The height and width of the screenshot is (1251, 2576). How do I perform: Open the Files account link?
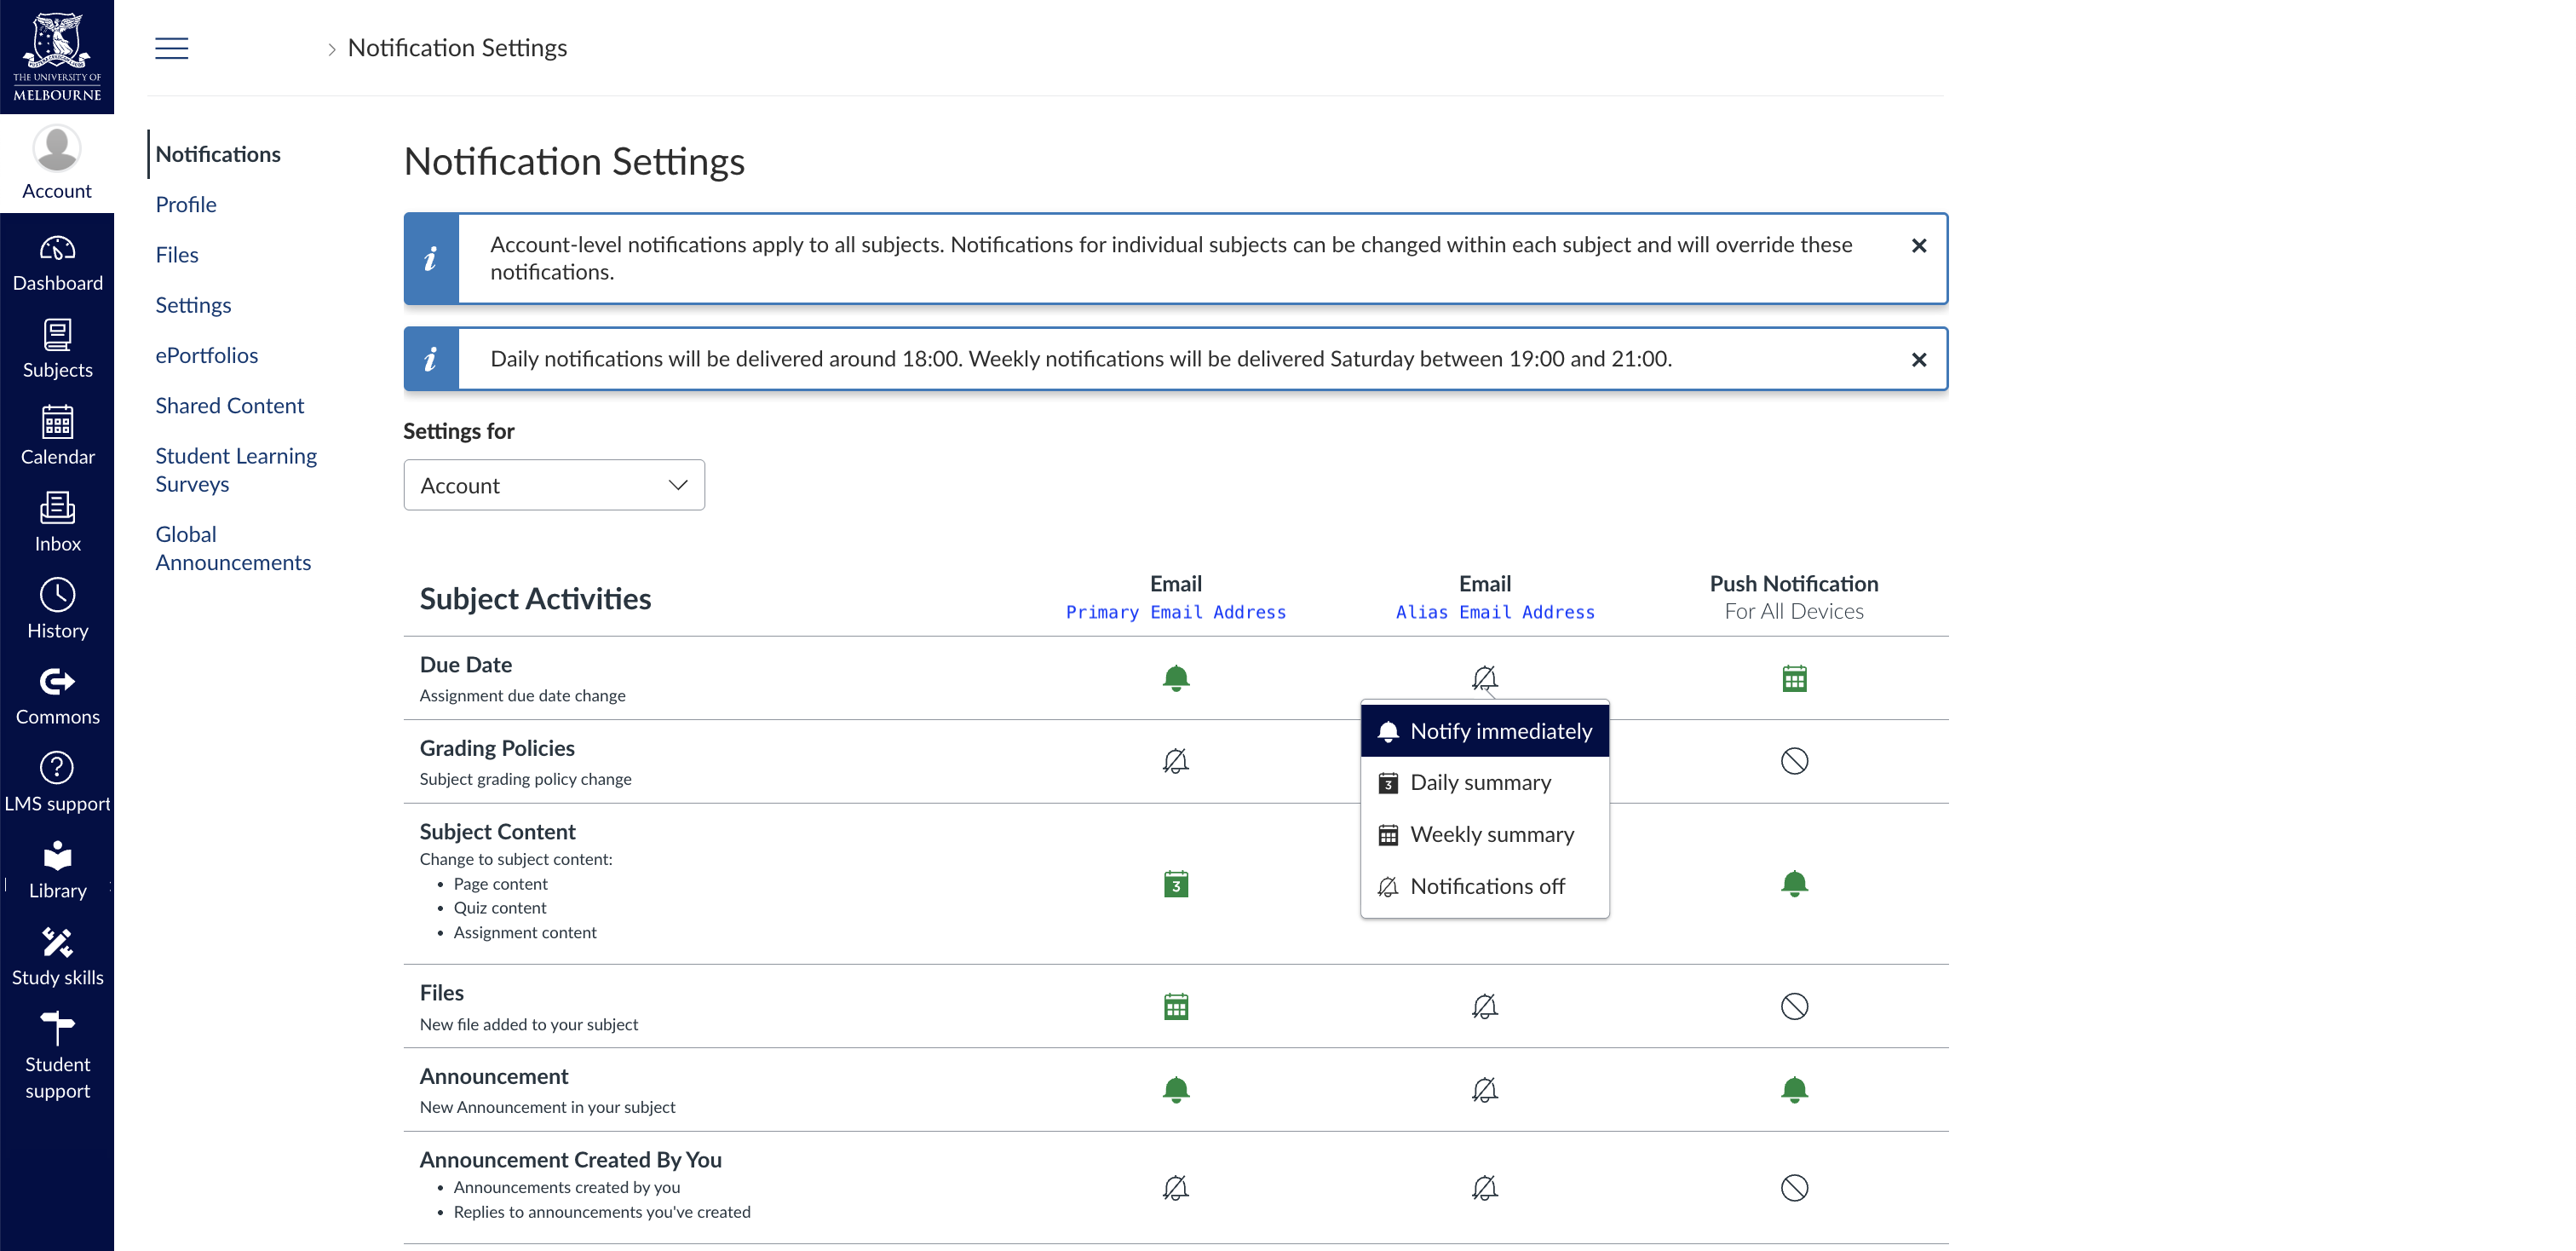177,255
